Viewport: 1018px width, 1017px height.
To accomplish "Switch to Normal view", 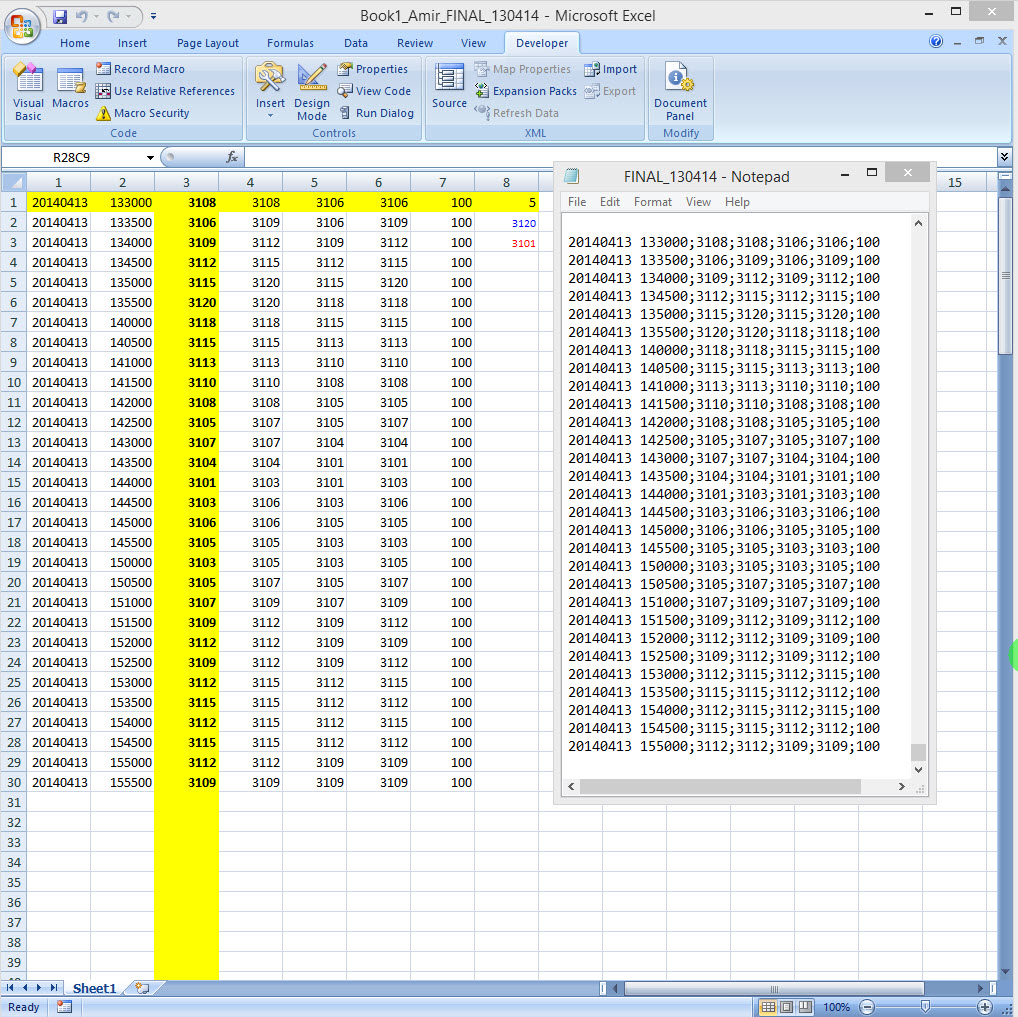I will tap(768, 1007).
